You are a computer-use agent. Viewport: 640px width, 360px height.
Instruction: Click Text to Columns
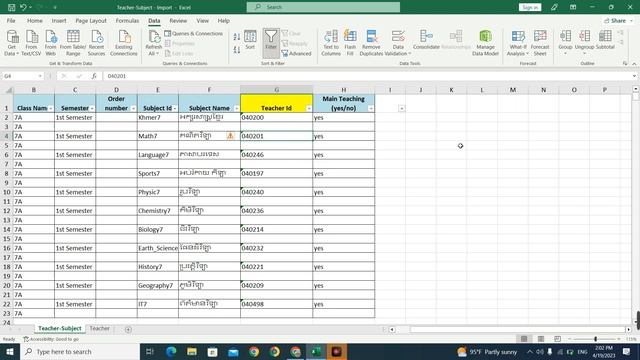331,42
